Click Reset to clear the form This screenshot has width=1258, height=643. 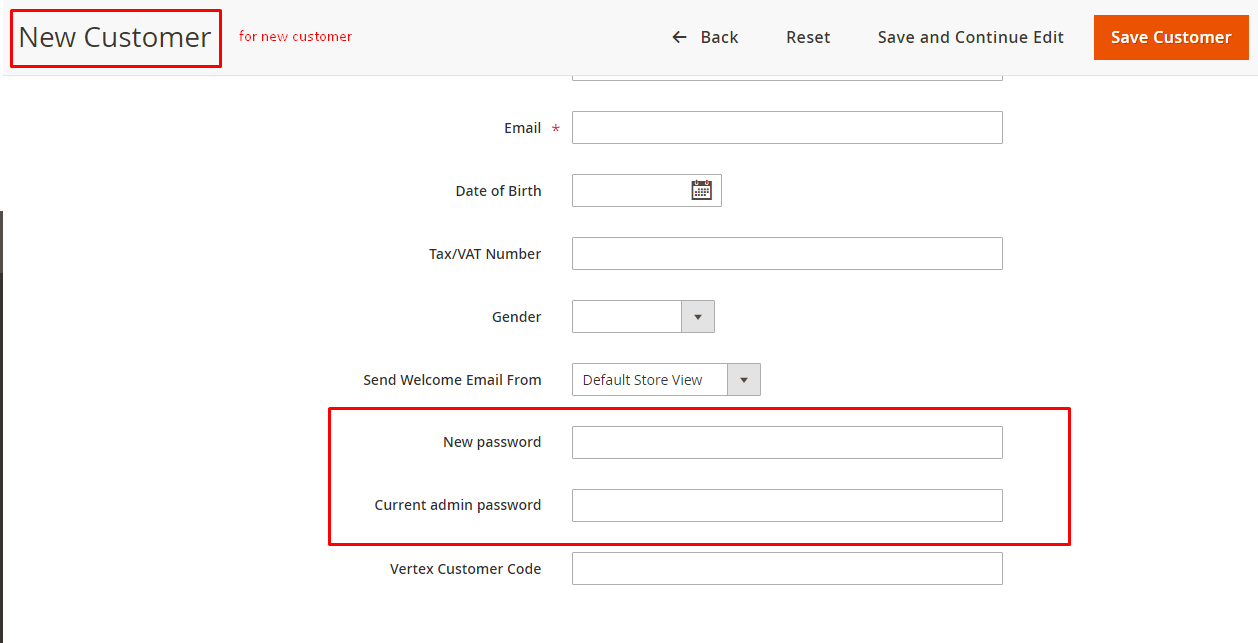point(808,37)
